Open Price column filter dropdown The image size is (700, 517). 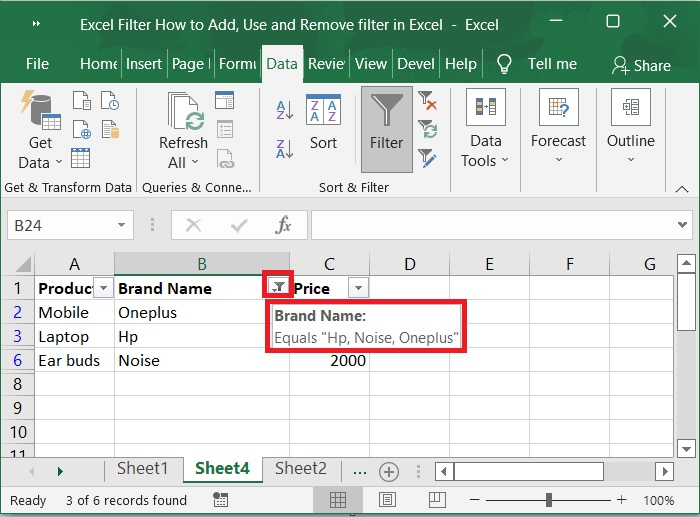click(358, 288)
